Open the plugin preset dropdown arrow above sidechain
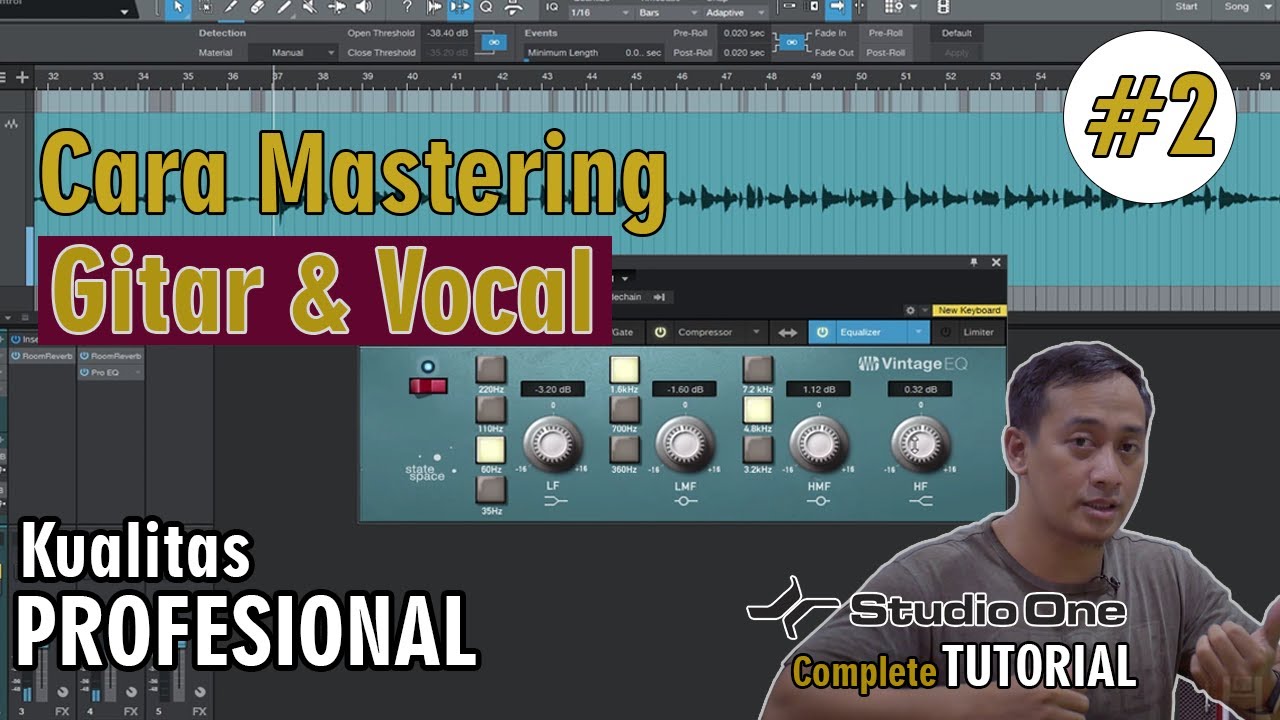The image size is (1280, 720). point(626,278)
